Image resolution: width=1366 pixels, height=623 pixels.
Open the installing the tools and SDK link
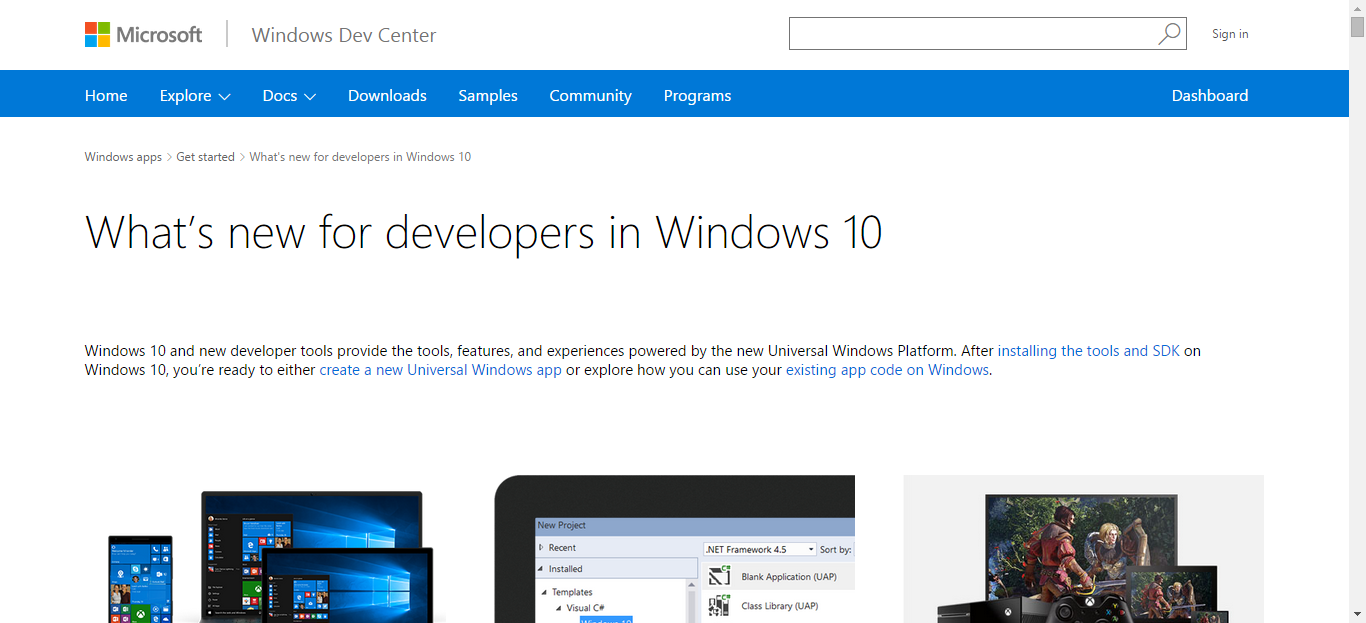click(x=1087, y=350)
